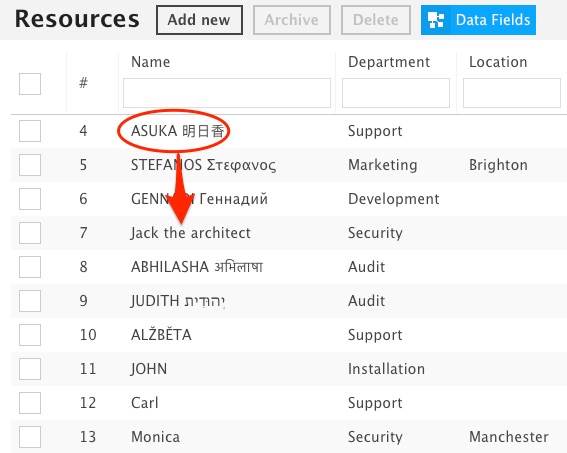Sort by the Name column header

pos(150,62)
